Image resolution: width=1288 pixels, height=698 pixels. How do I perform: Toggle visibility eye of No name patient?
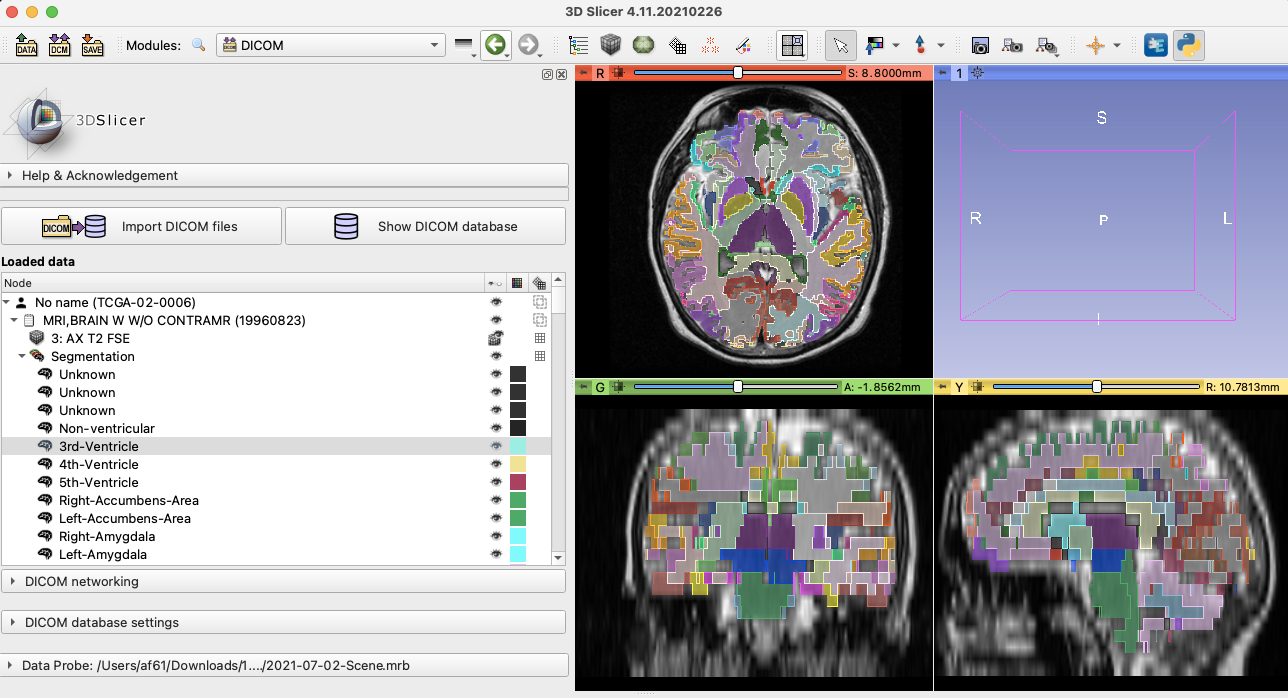tap(495, 302)
